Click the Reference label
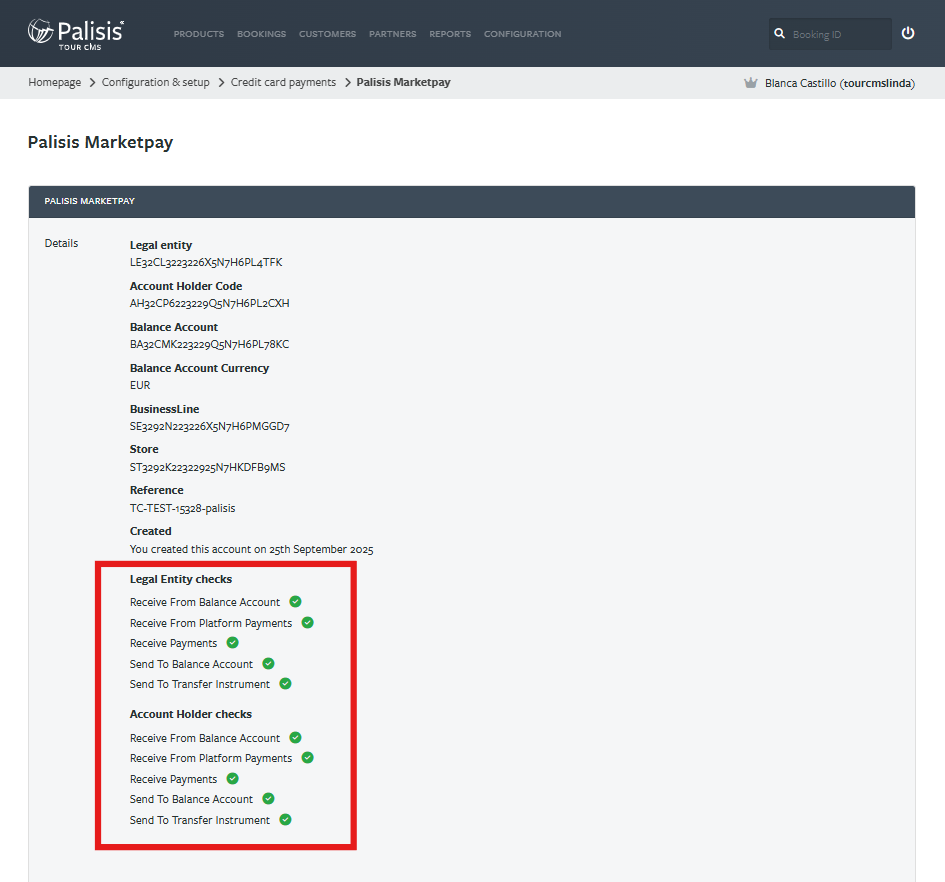Screen dimensions: 945x882 tap(156, 490)
